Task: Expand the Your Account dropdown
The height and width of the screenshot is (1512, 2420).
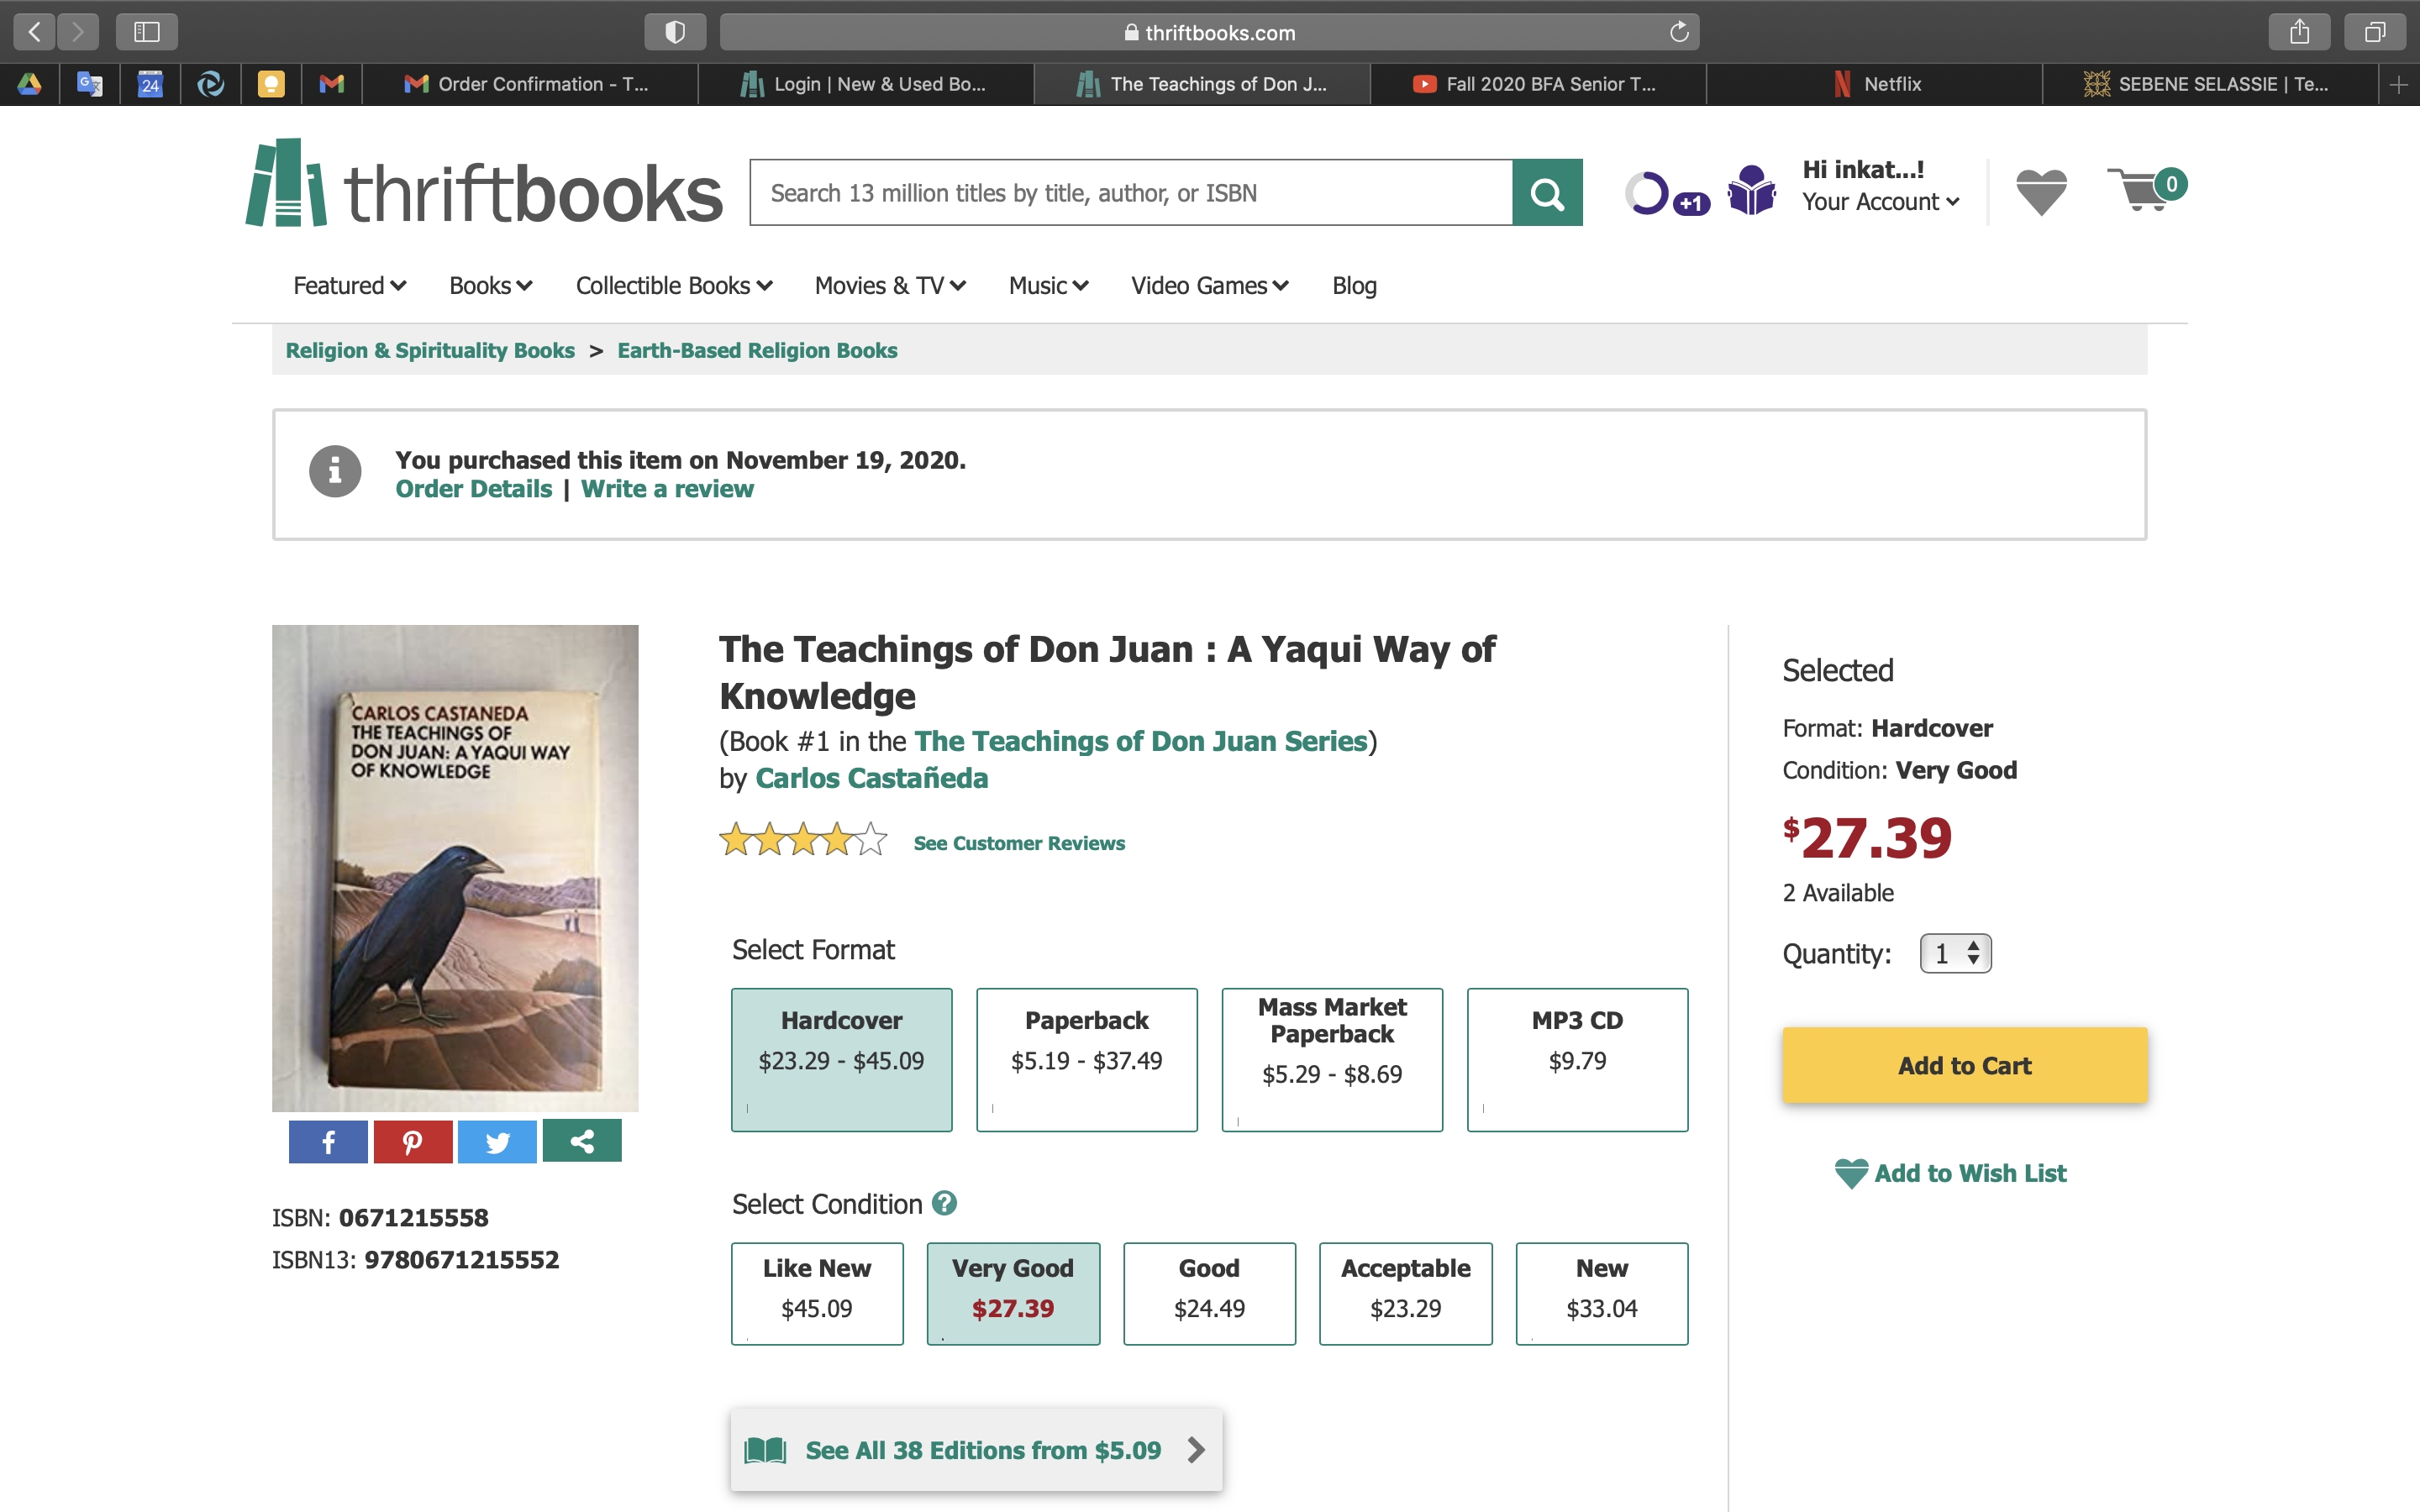Action: (x=1878, y=201)
